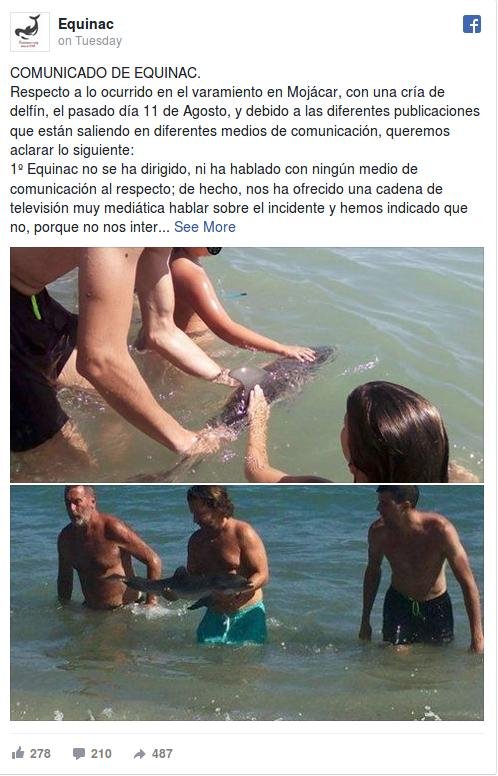
Task: Click the "on Tuesday" timestamp
Action: tap(90, 41)
